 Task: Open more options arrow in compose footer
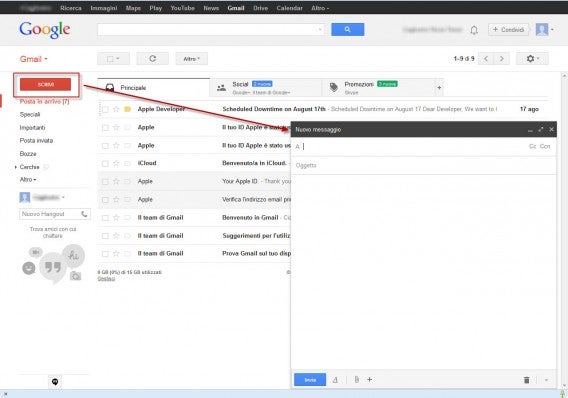pos(546,380)
